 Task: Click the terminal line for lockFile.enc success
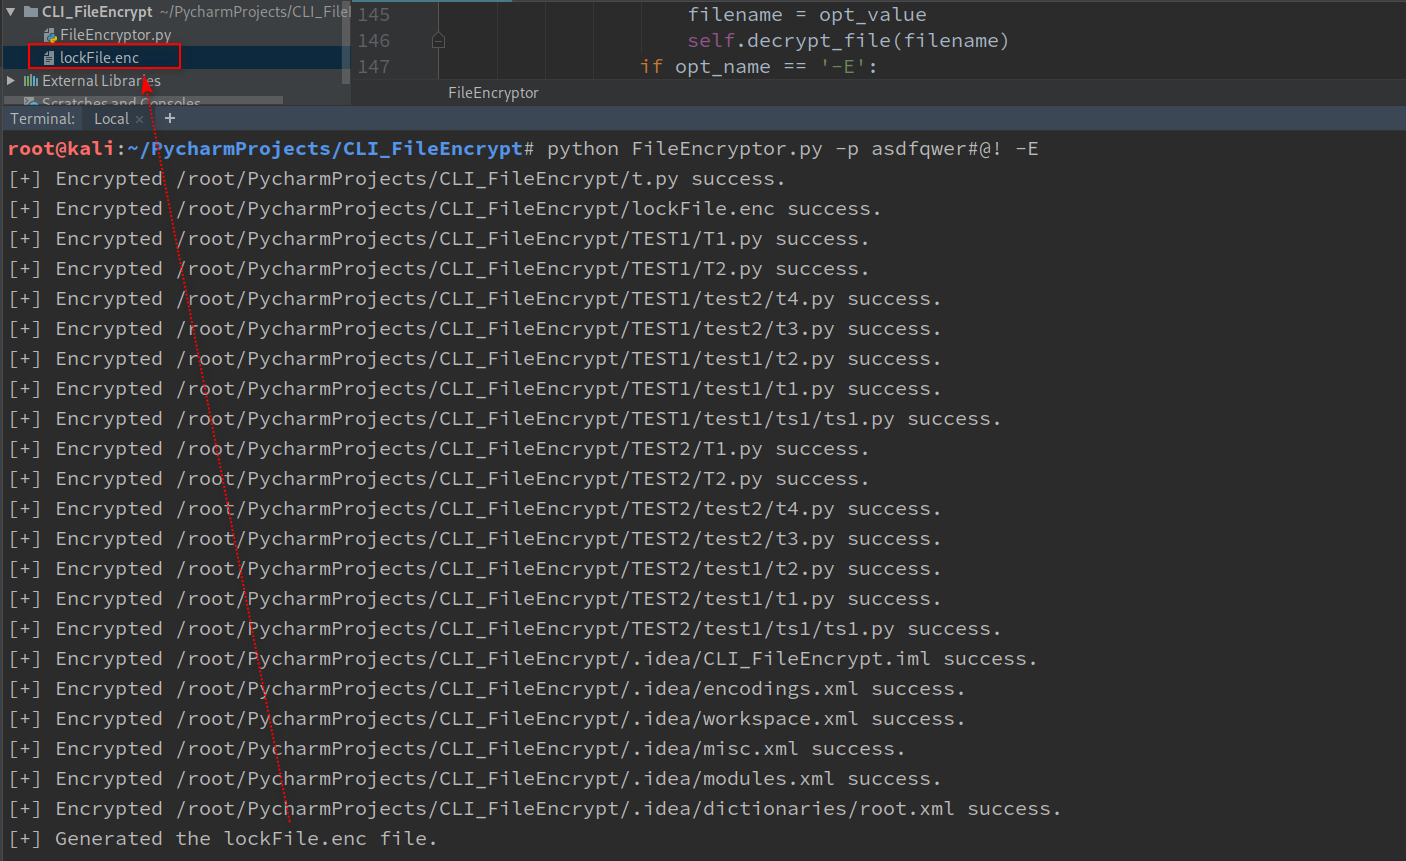[445, 209]
